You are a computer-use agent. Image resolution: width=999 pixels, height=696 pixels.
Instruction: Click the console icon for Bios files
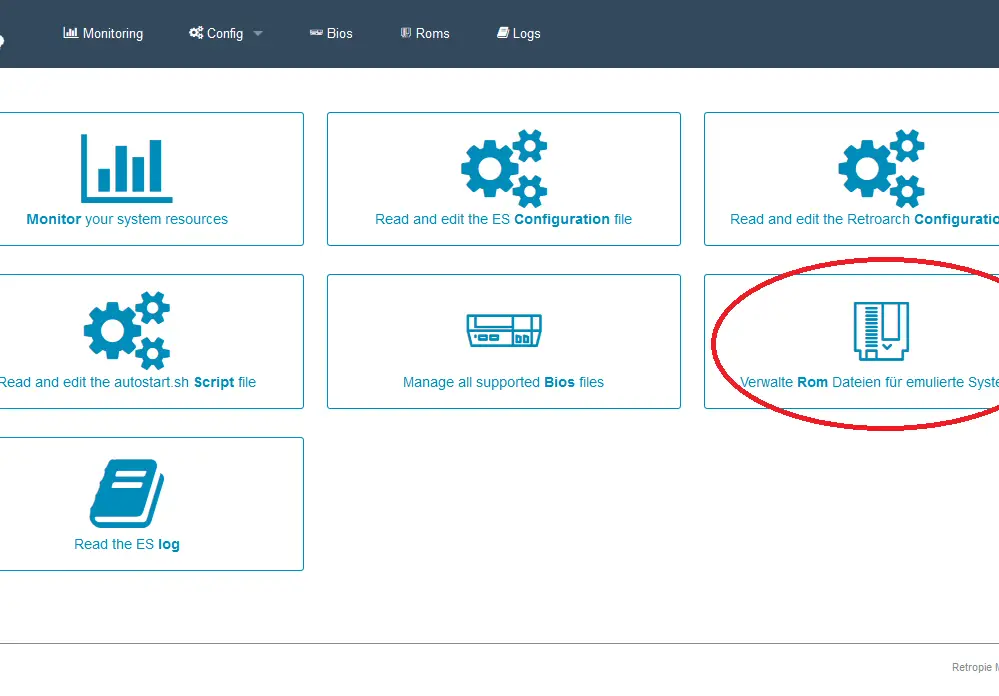tap(504, 330)
